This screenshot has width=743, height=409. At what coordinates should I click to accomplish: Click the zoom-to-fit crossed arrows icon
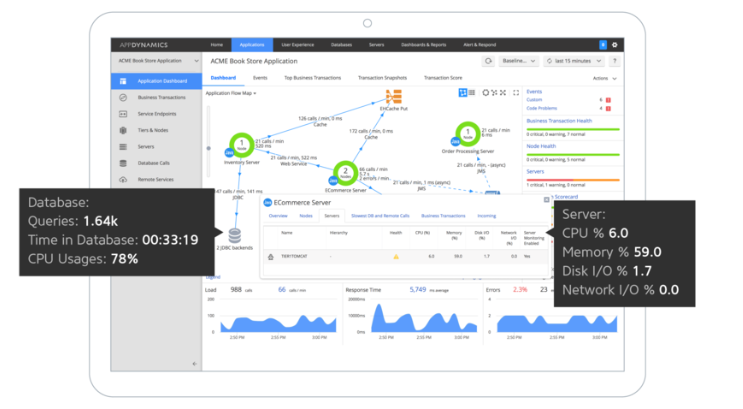tap(503, 93)
